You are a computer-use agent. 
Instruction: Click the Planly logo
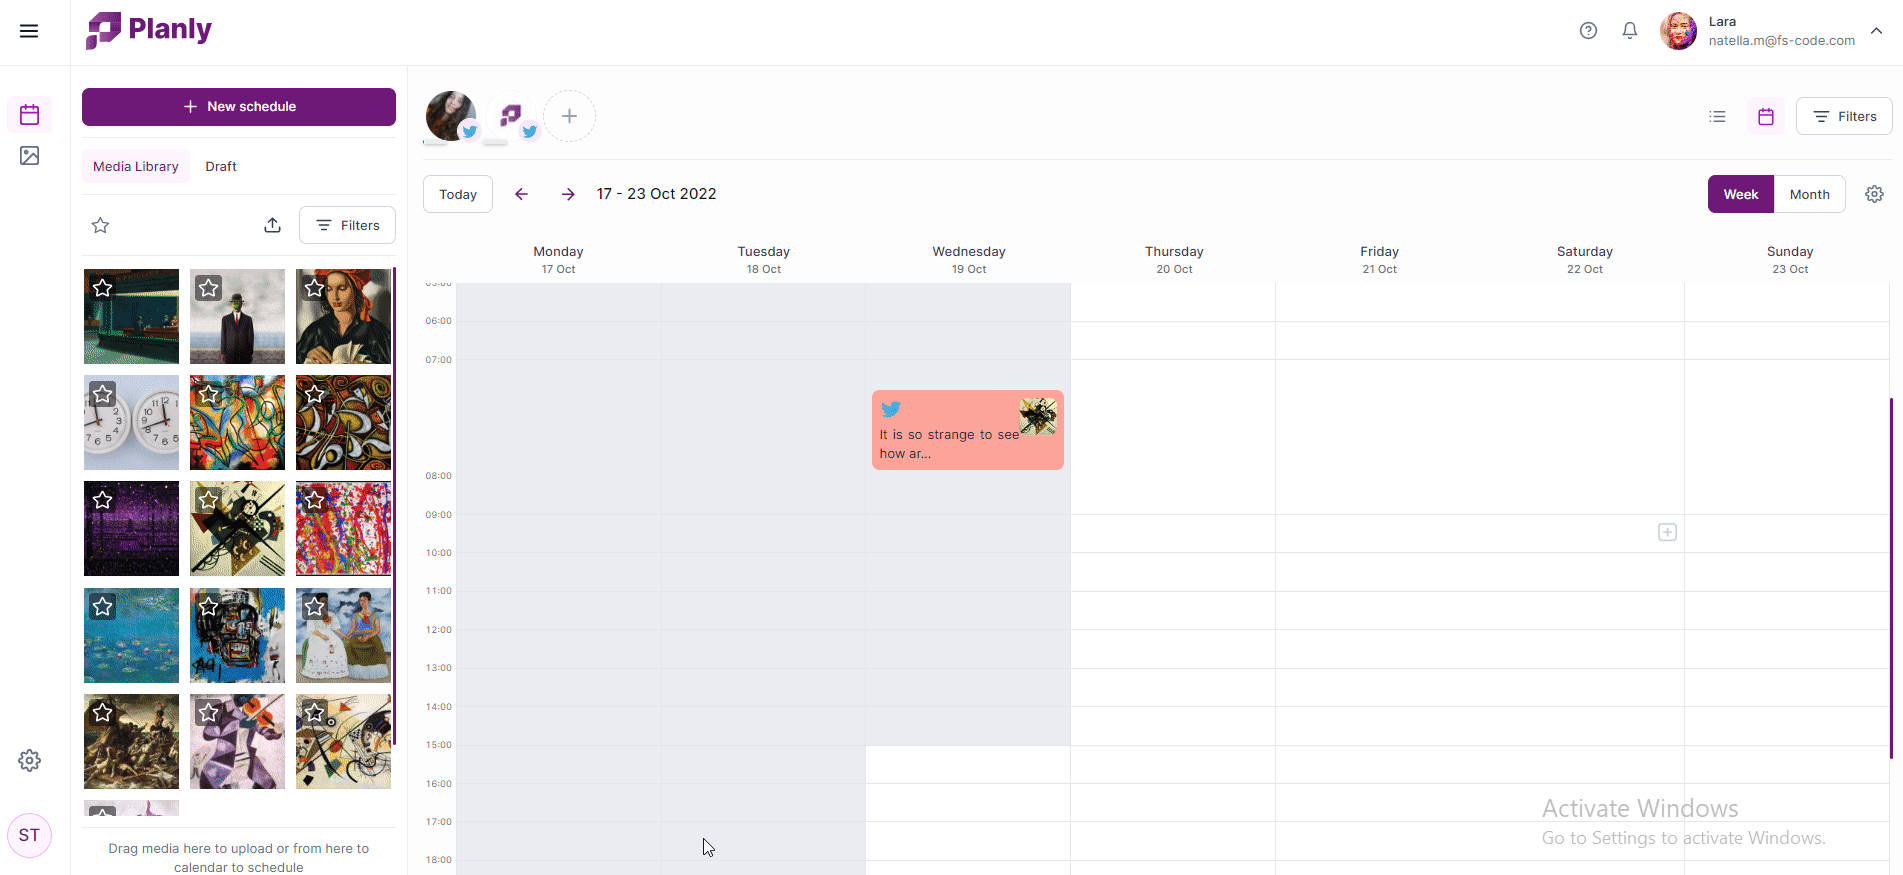148,30
